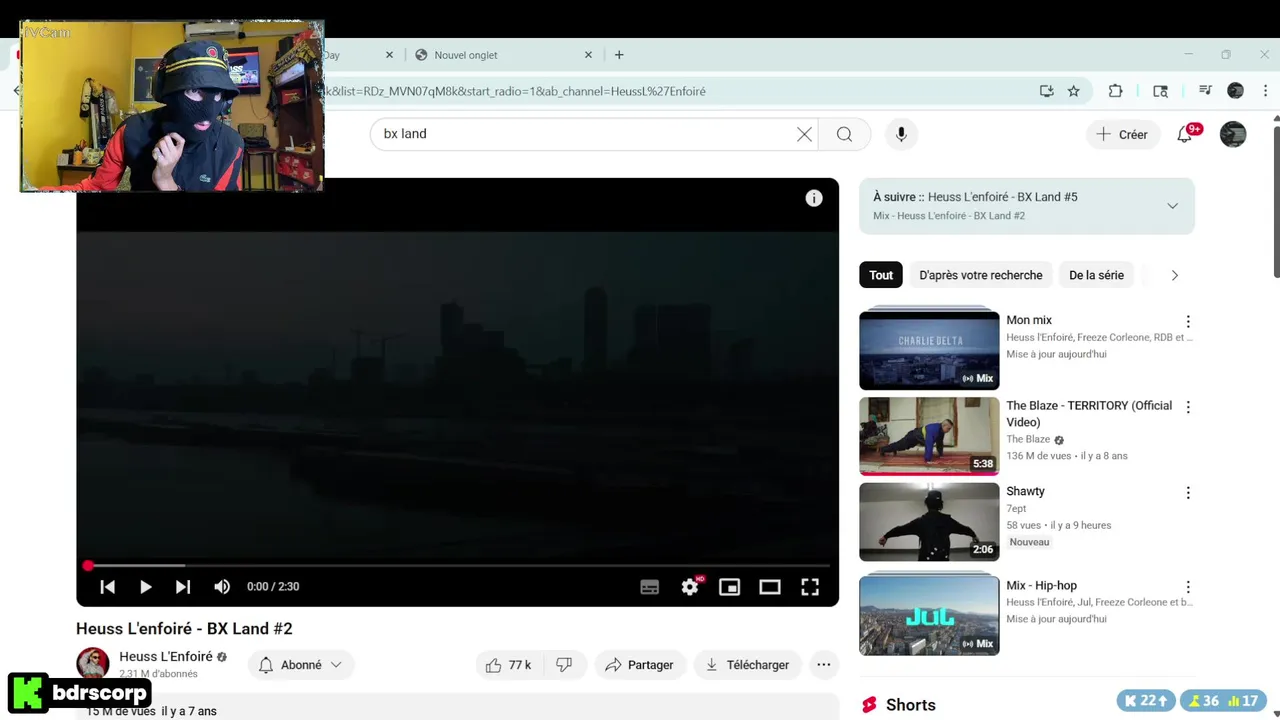Image resolution: width=1280 pixels, height=720 pixels.
Task: Select the De la série chip
Action: click(x=1096, y=275)
